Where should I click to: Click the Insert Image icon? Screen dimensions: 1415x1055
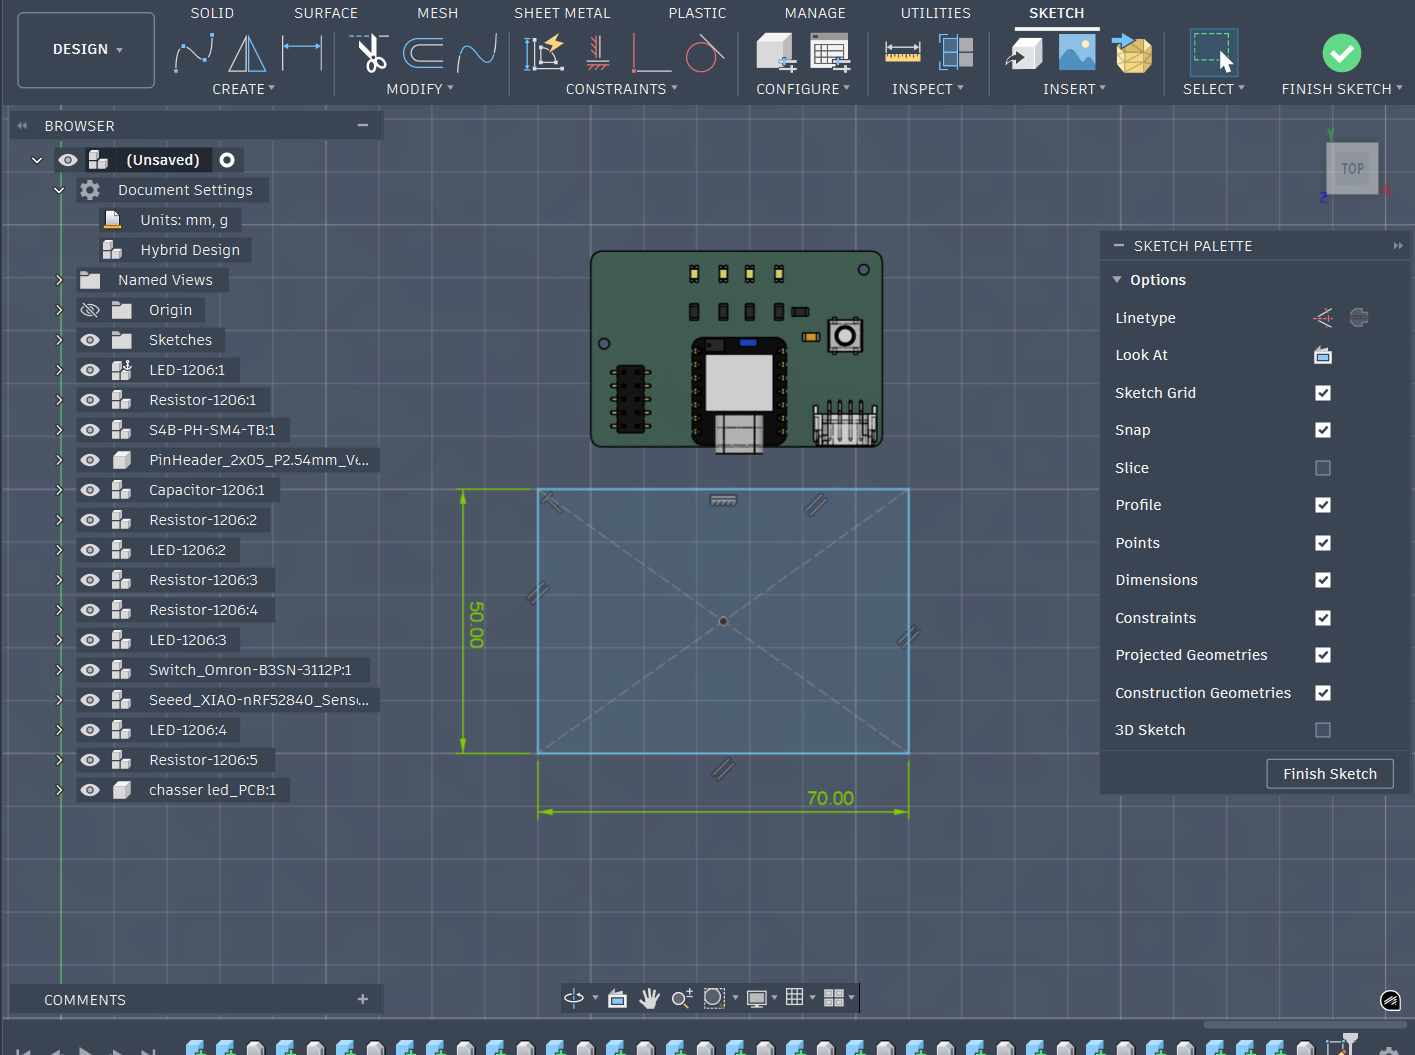tap(1077, 53)
